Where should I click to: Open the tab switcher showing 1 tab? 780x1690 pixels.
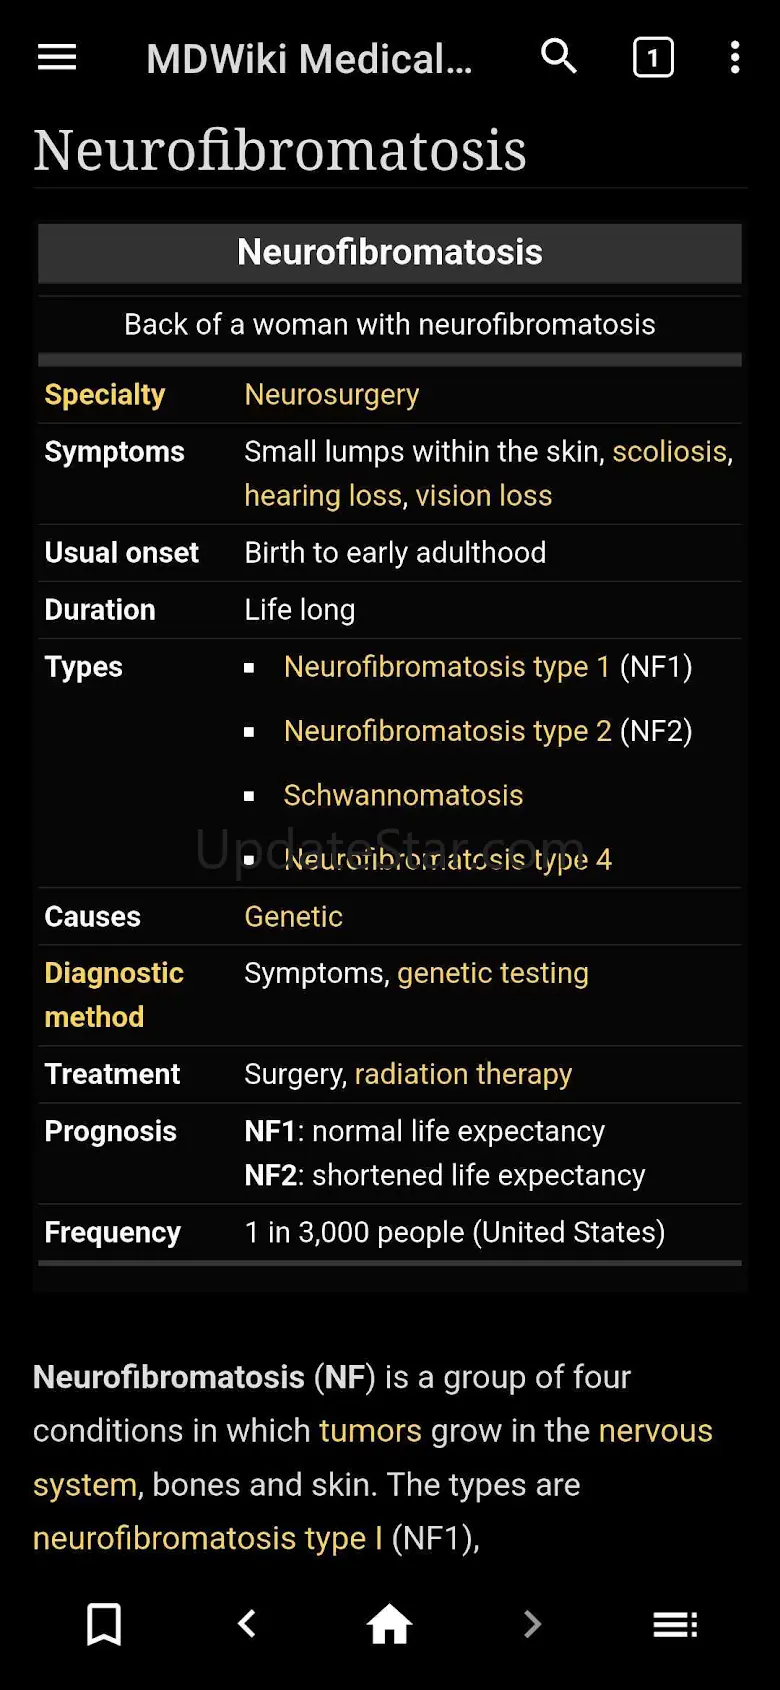653,58
